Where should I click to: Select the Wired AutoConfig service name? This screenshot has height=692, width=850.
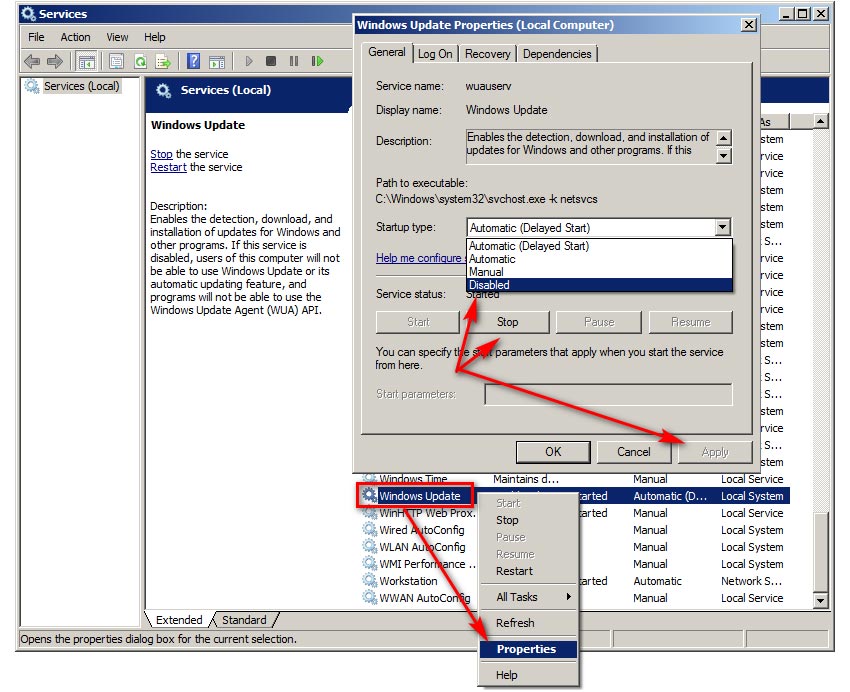[x=422, y=529]
